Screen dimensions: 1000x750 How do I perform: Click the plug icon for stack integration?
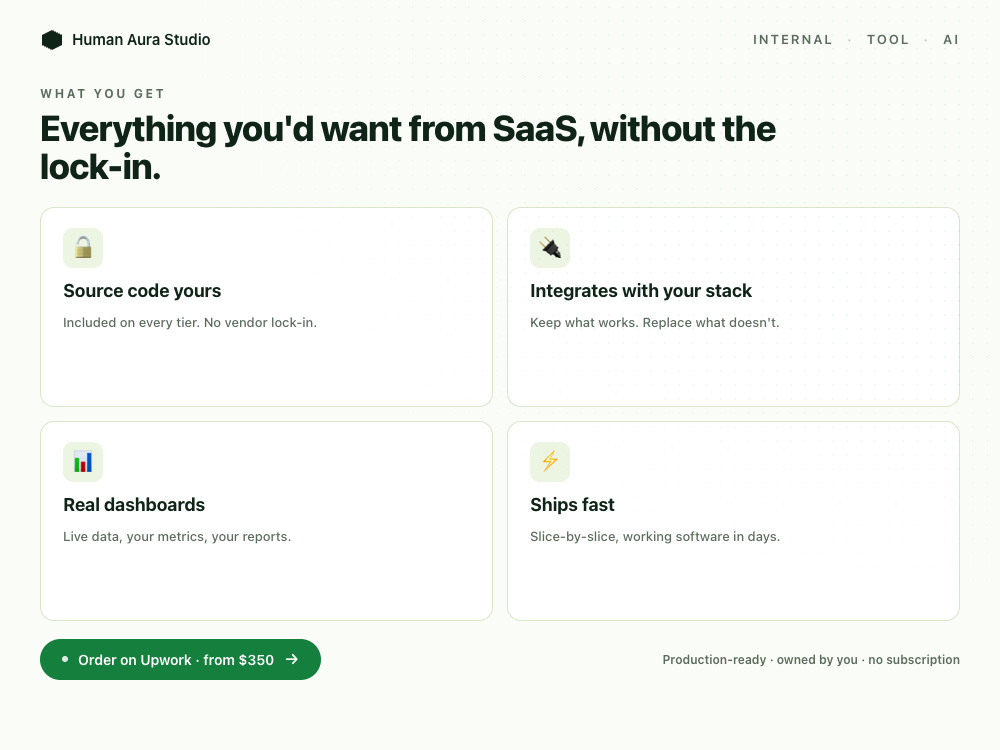550,247
